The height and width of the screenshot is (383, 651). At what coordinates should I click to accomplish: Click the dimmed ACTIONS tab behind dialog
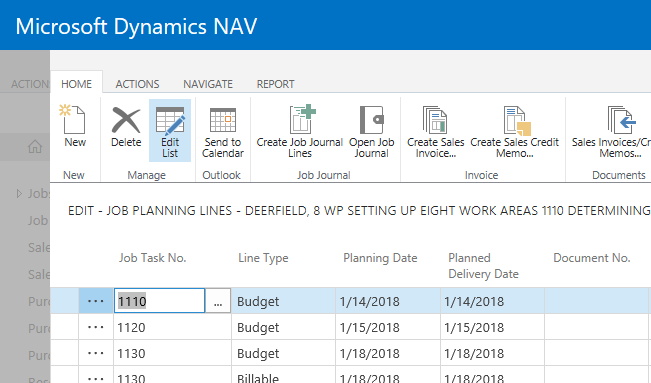29,84
